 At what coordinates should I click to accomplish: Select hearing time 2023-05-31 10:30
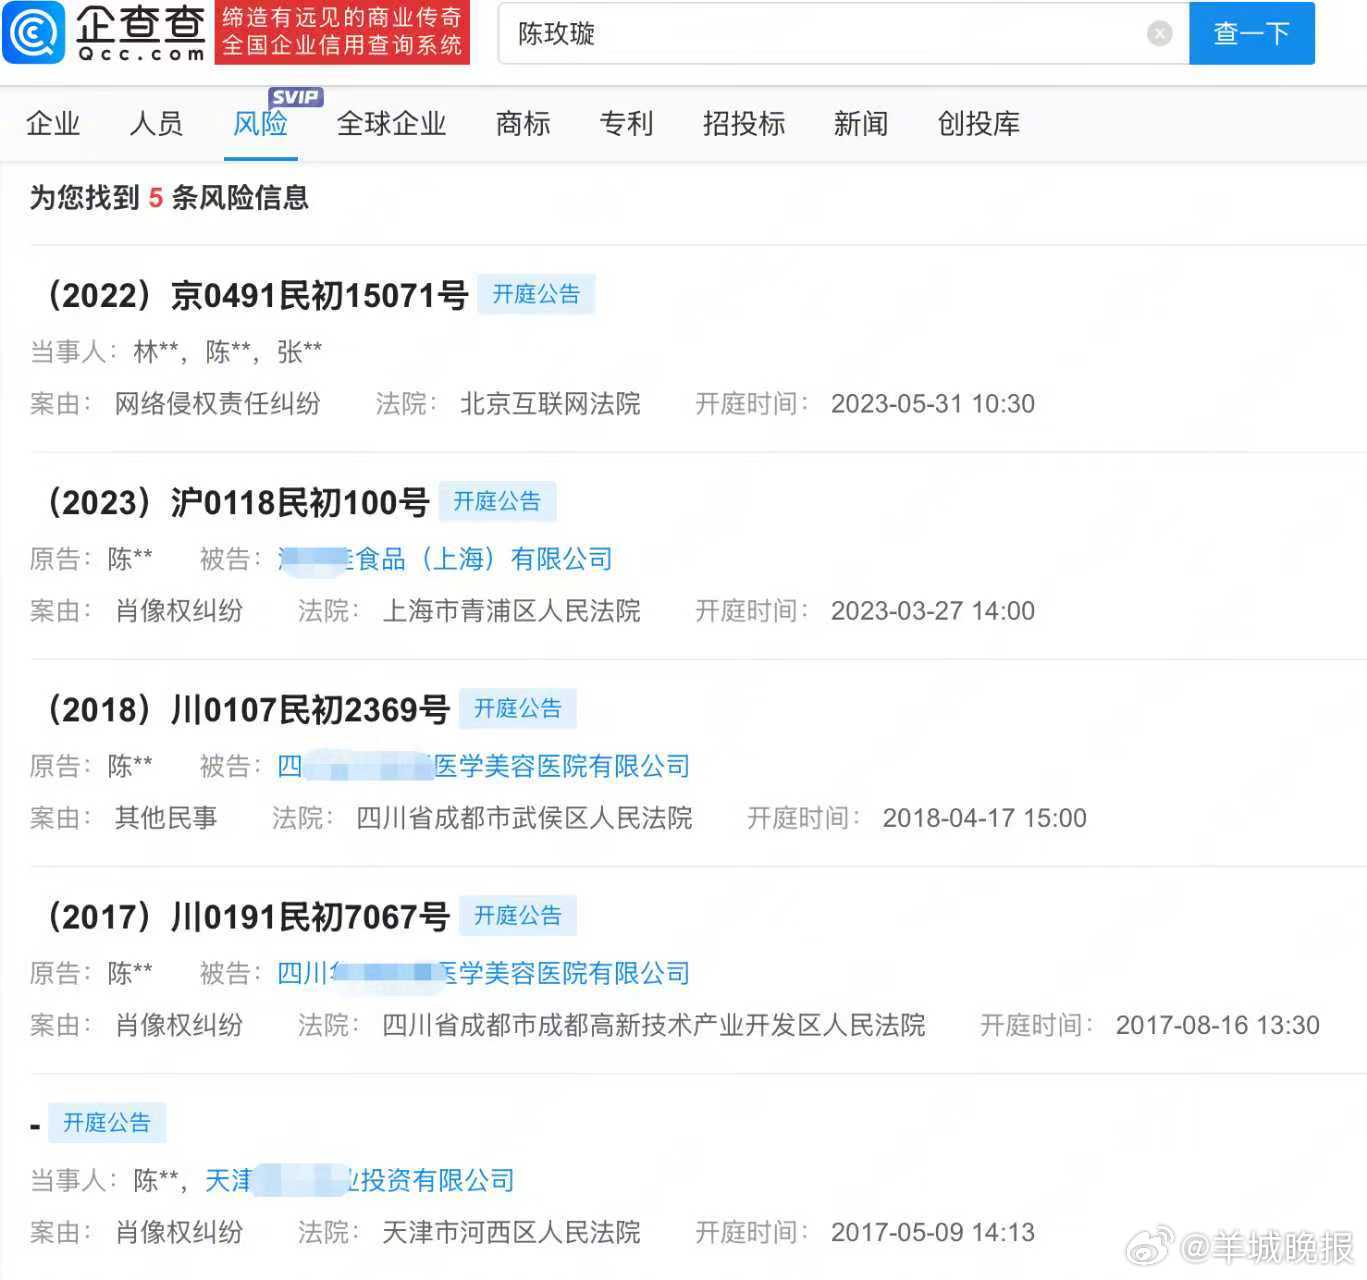coord(933,404)
